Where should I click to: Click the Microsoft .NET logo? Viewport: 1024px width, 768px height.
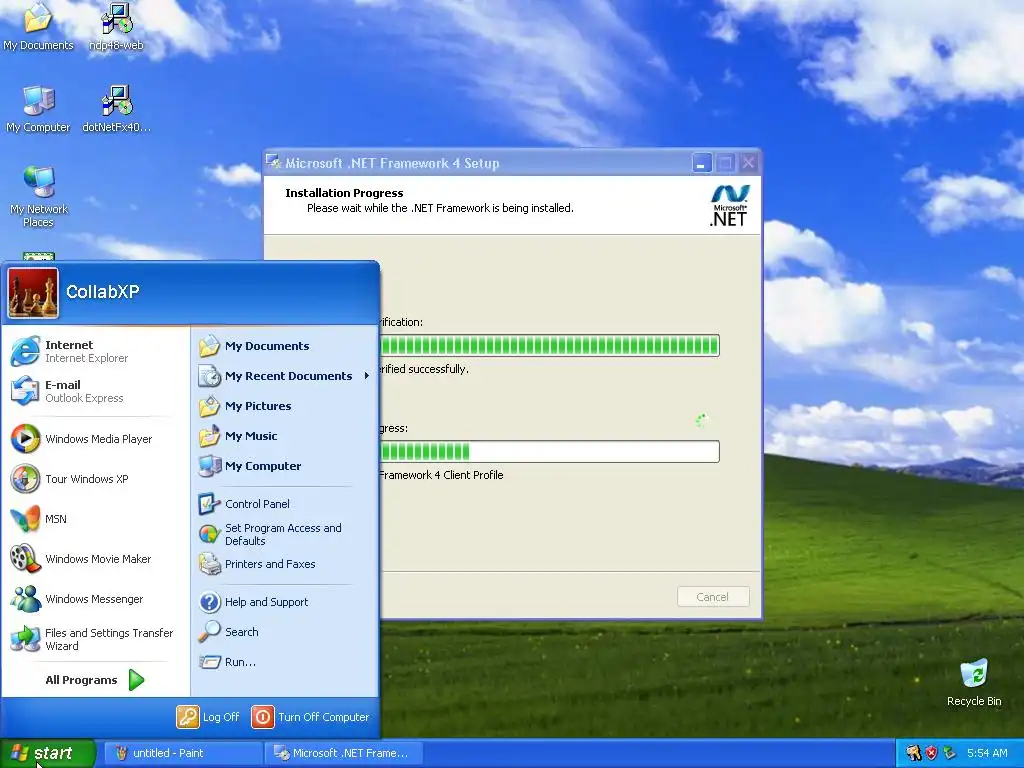(729, 205)
